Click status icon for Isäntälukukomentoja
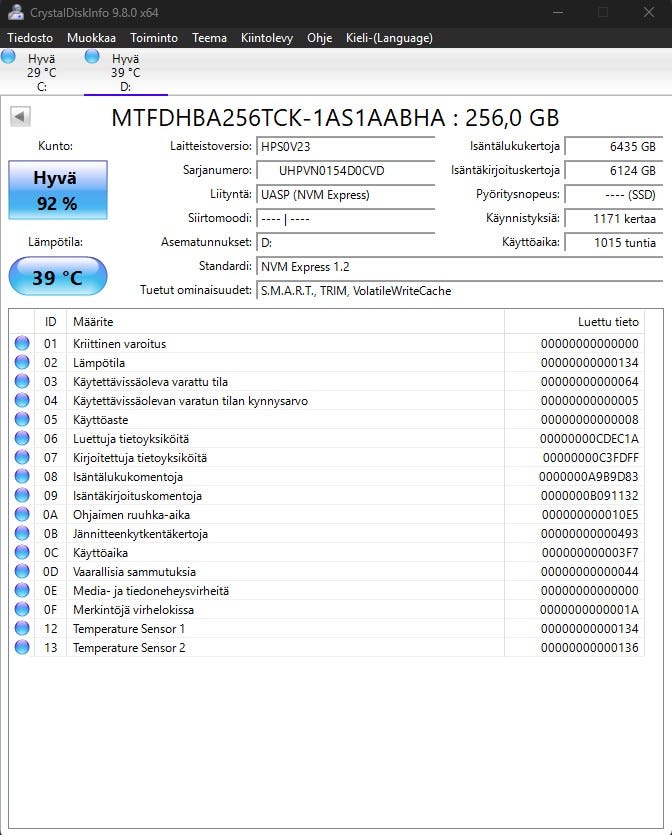The width and height of the screenshot is (672, 835). [x=22, y=476]
